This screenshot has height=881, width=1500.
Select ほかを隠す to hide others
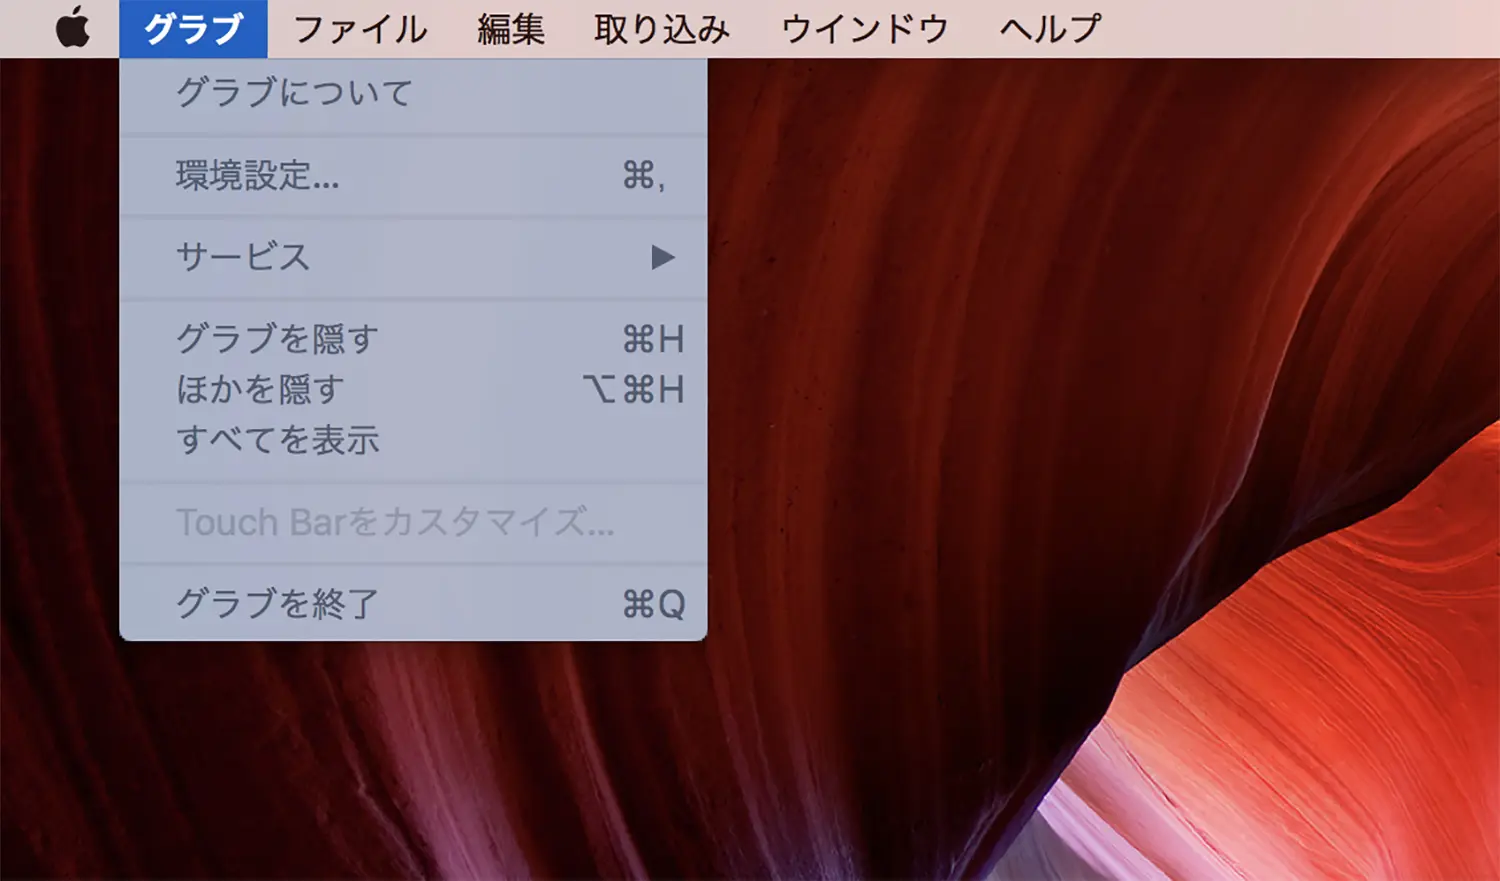tap(260, 389)
